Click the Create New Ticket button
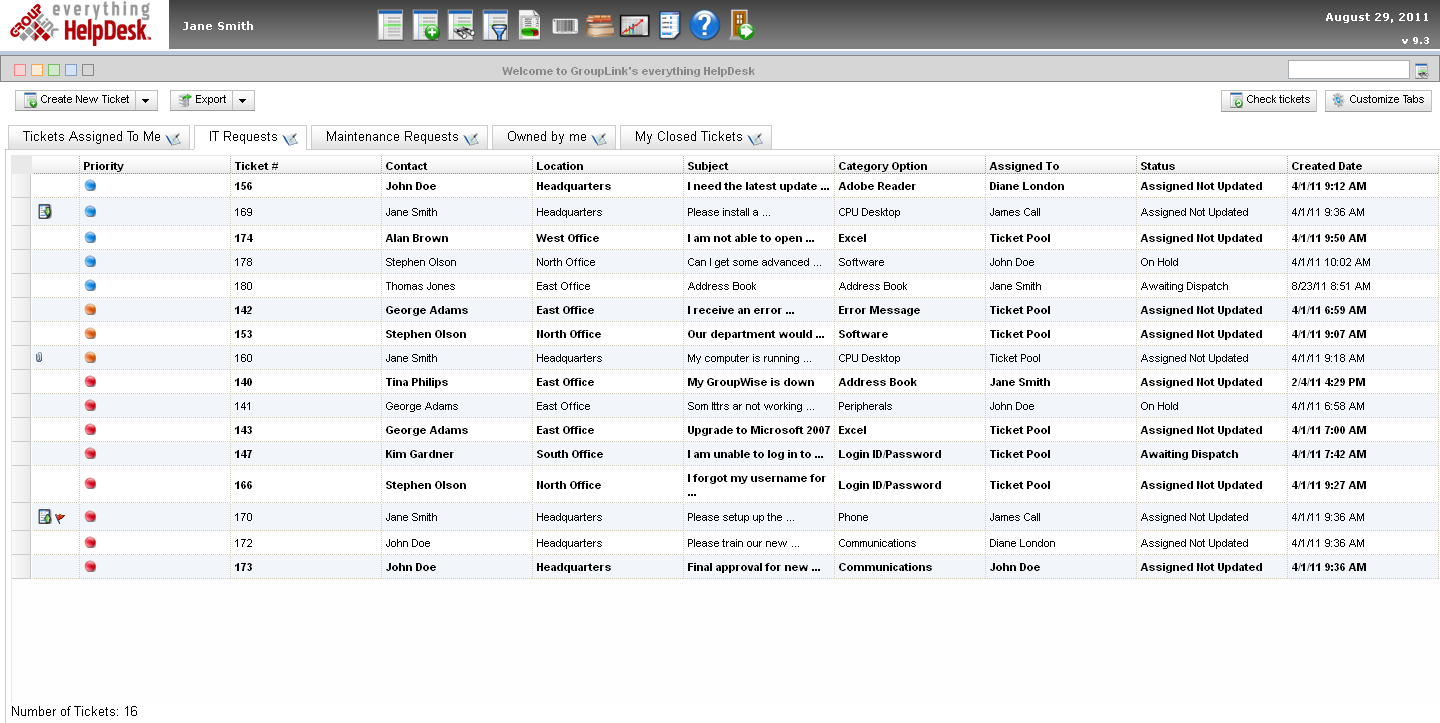The height and width of the screenshot is (723, 1440). point(77,100)
